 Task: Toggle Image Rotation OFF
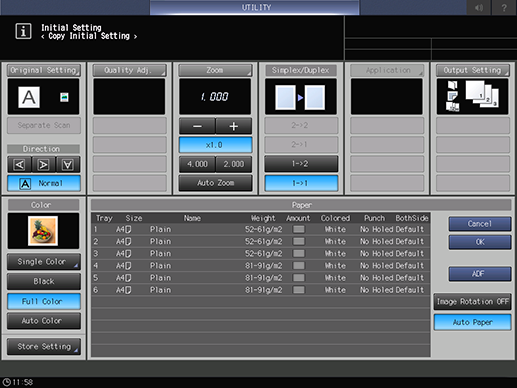[472, 302]
